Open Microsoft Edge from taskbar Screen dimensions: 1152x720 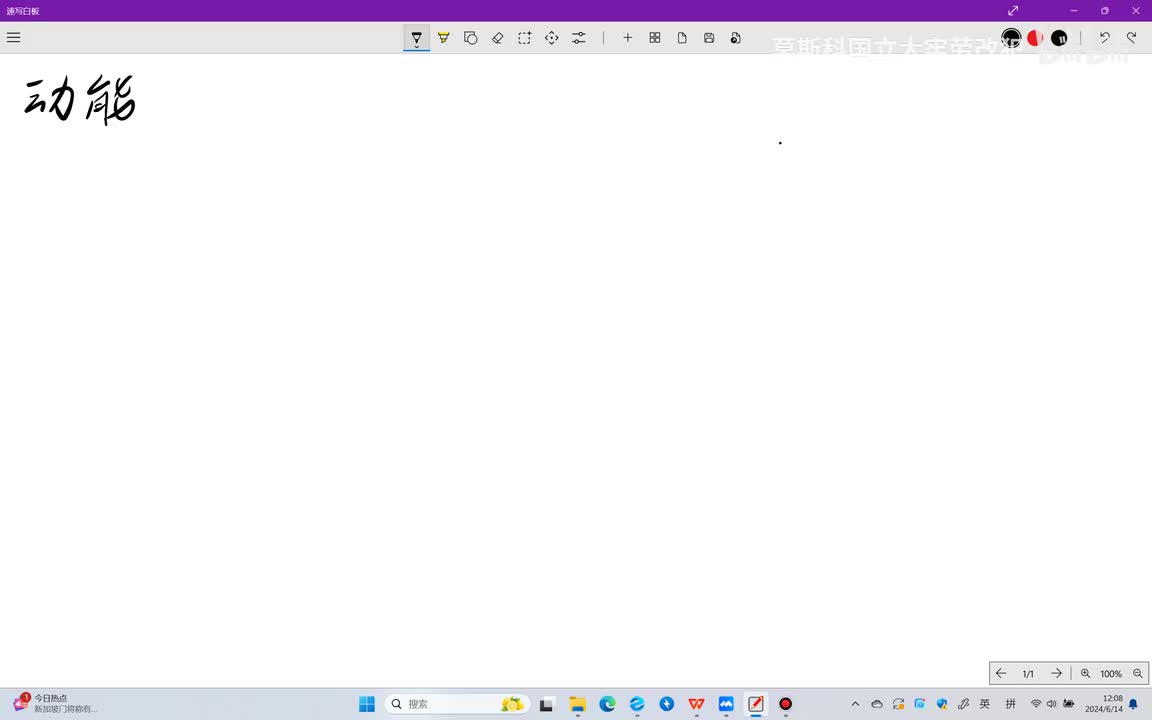[607, 704]
